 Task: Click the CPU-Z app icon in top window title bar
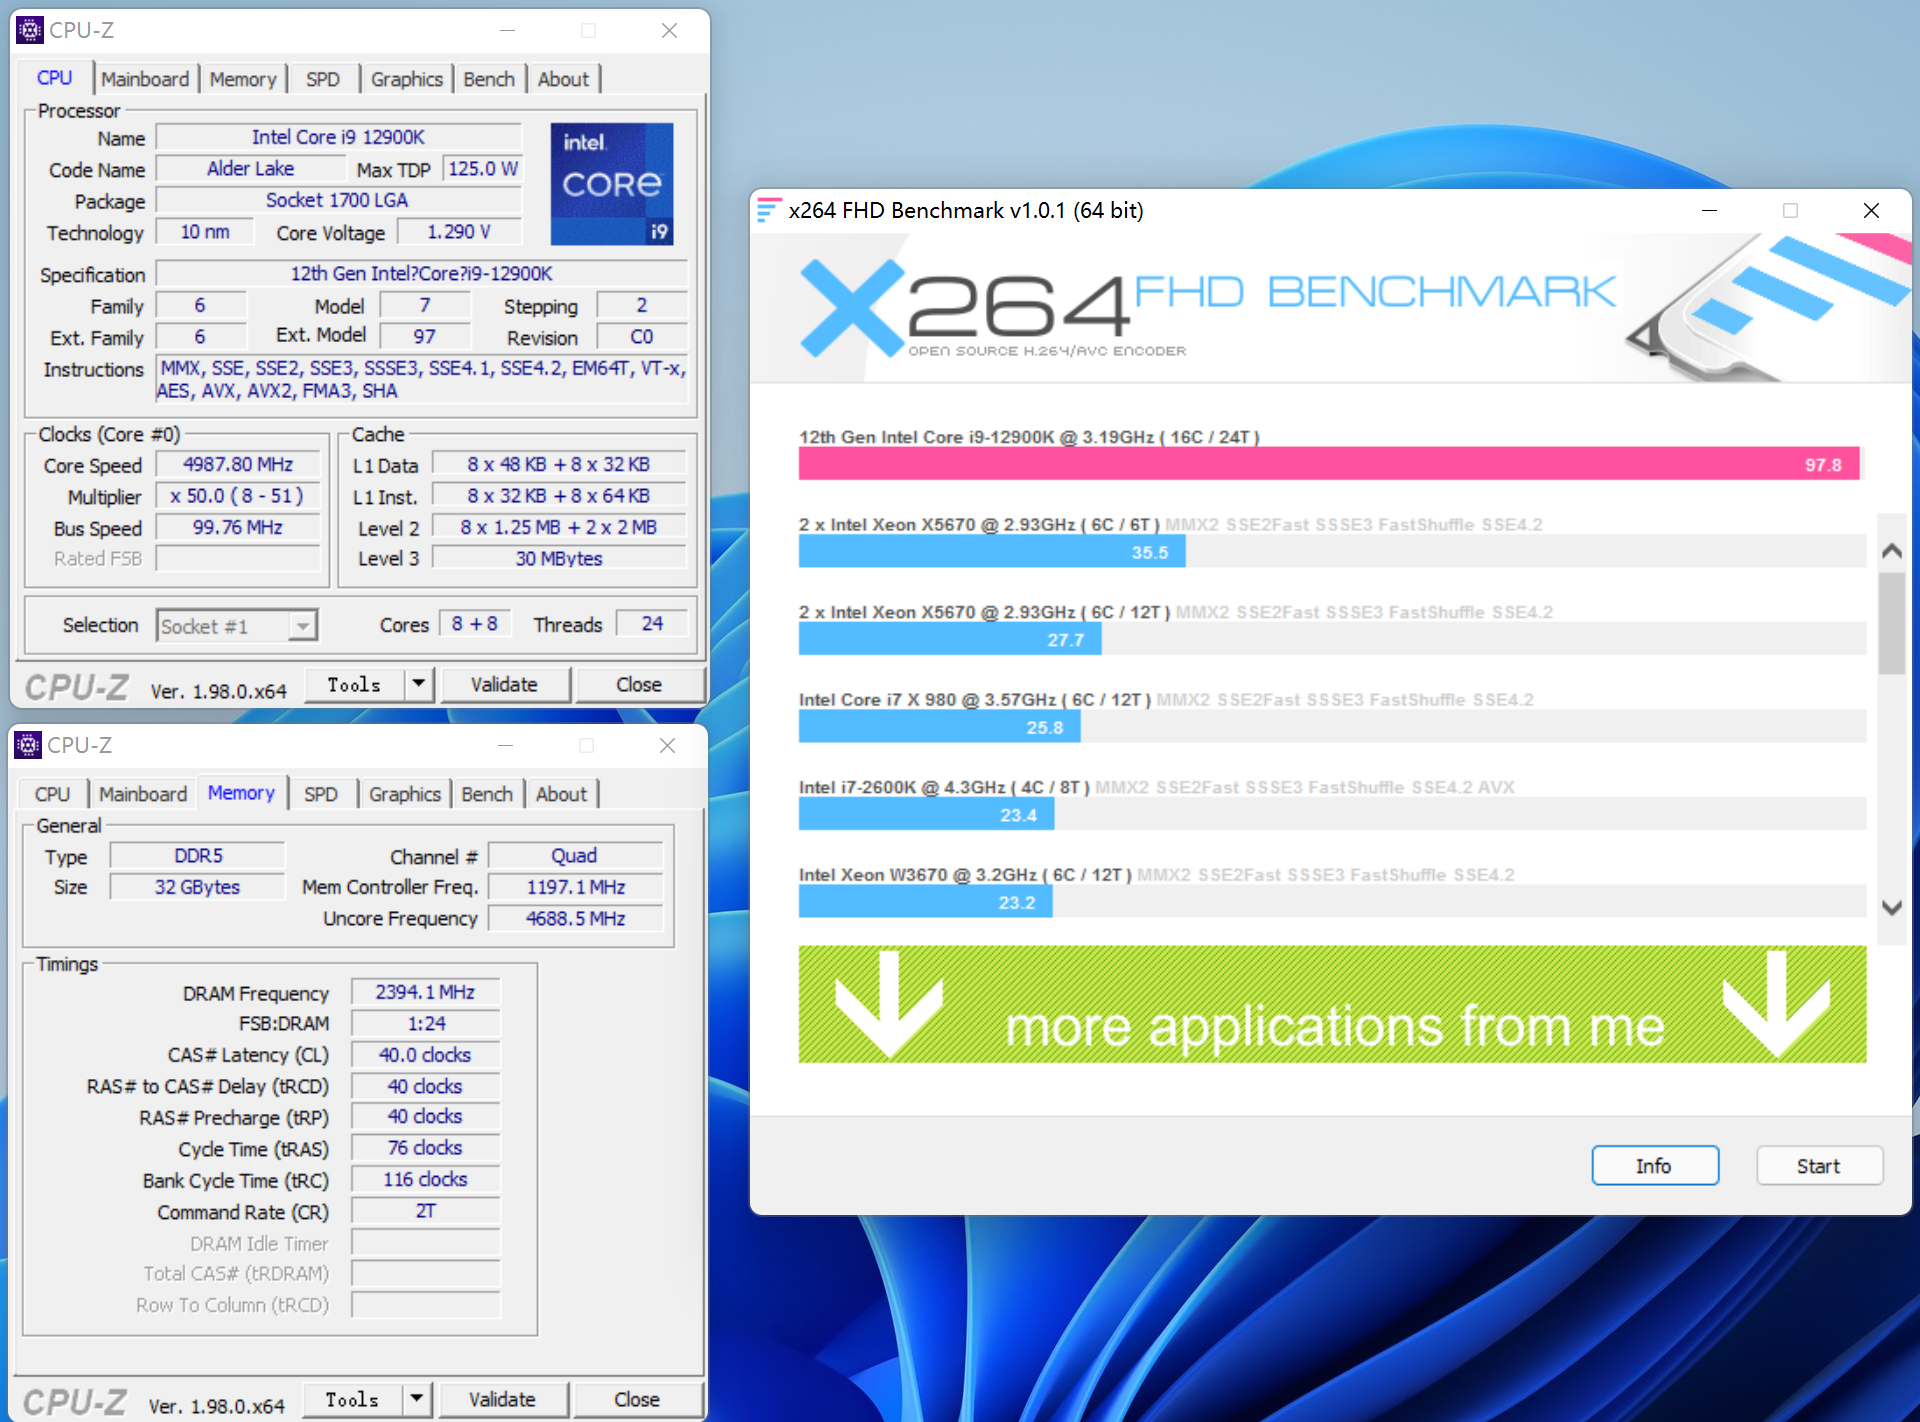(30, 30)
